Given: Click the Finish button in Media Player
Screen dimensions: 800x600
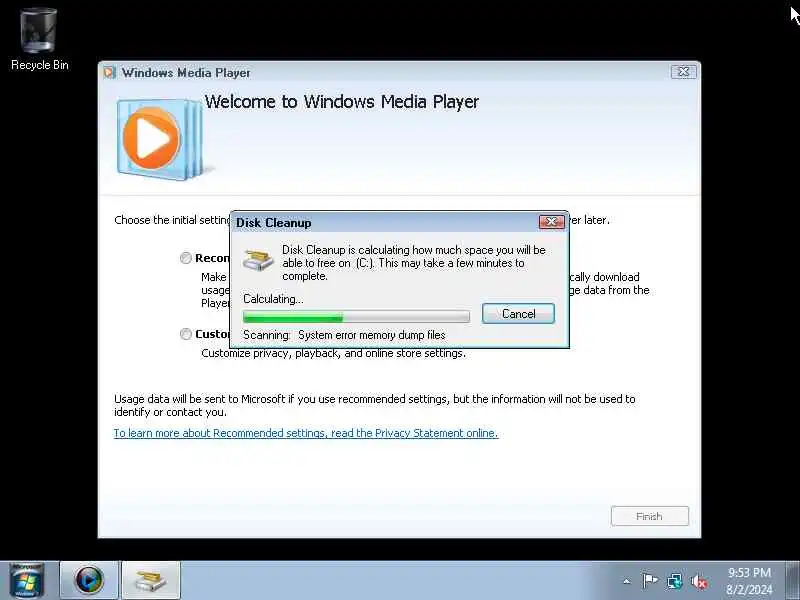Looking at the screenshot, I should pyautogui.click(x=649, y=516).
